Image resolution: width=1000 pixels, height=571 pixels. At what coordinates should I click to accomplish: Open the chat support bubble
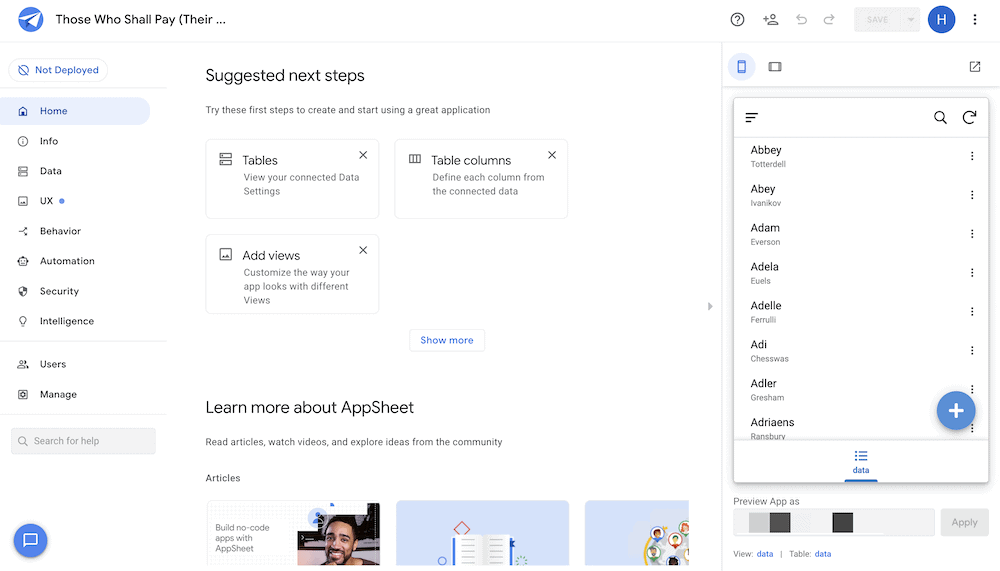point(30,540)
